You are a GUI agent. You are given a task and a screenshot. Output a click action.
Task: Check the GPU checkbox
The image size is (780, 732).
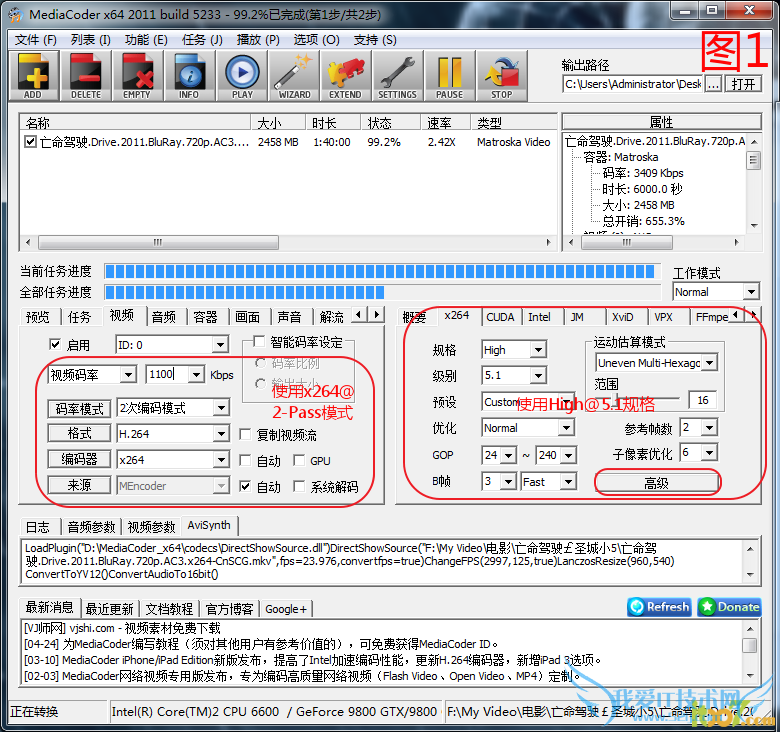tap(300, 461)
